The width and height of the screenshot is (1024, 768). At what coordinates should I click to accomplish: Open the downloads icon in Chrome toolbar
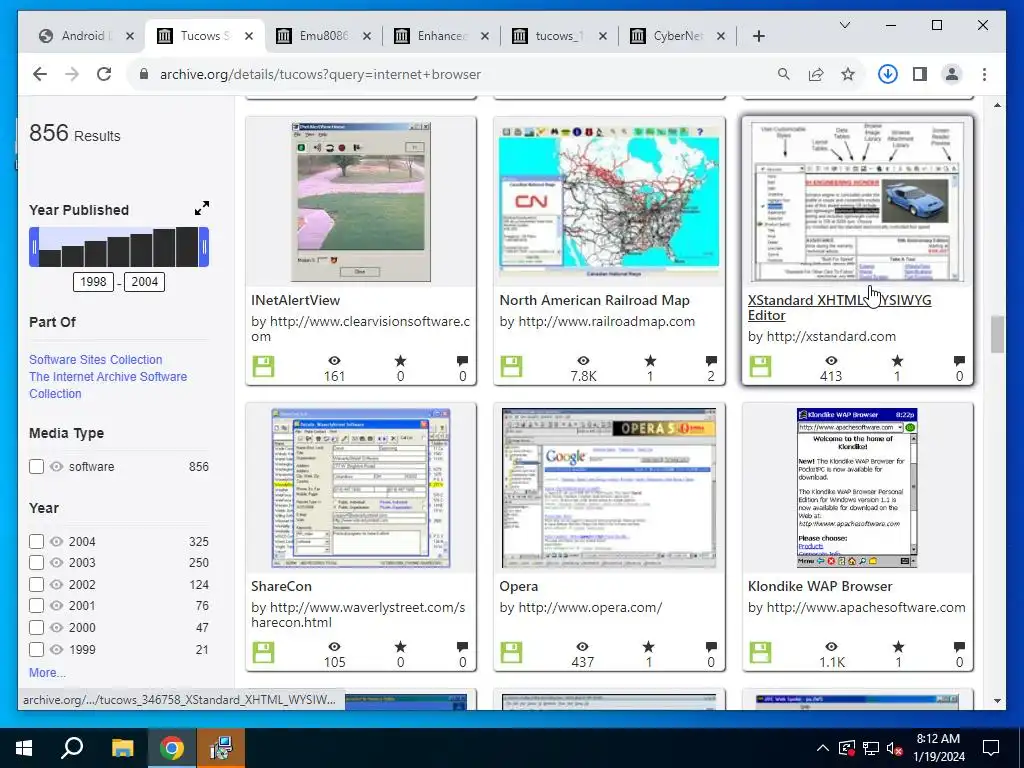click(888, 74)
